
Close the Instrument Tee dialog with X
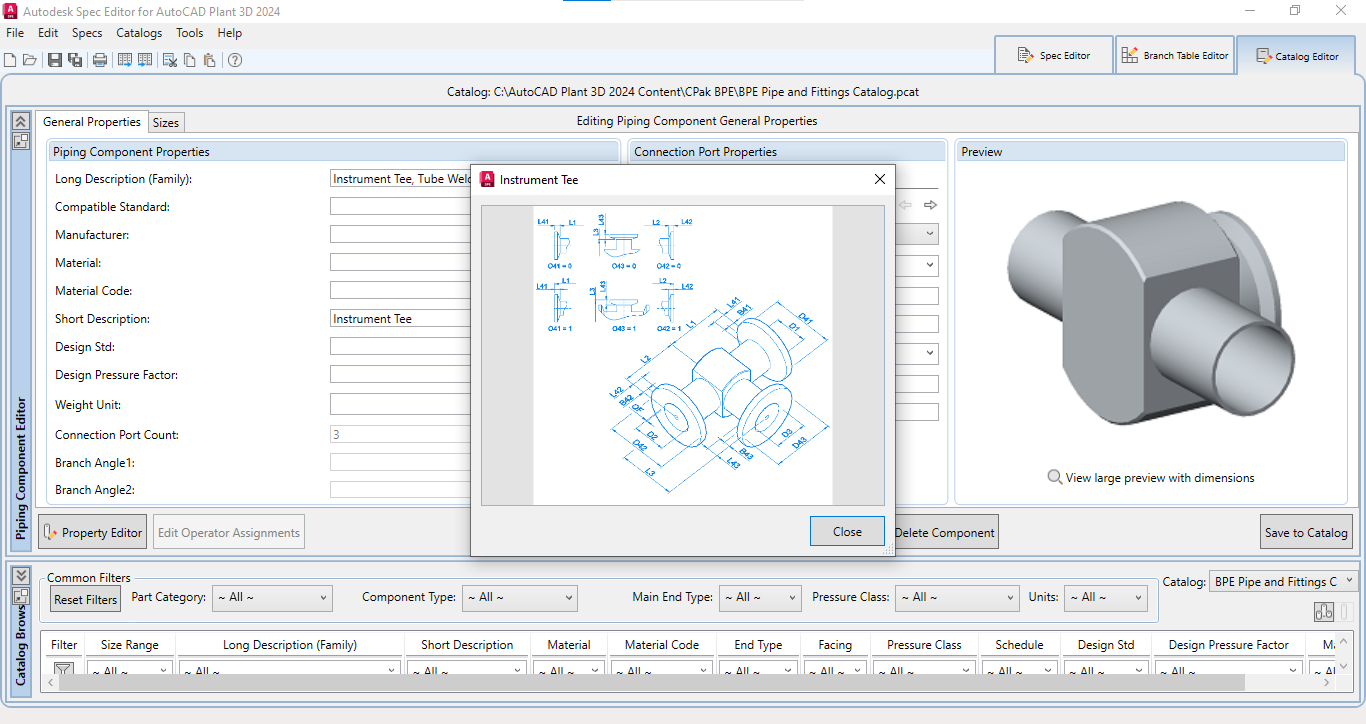click(x=880, y=179)
